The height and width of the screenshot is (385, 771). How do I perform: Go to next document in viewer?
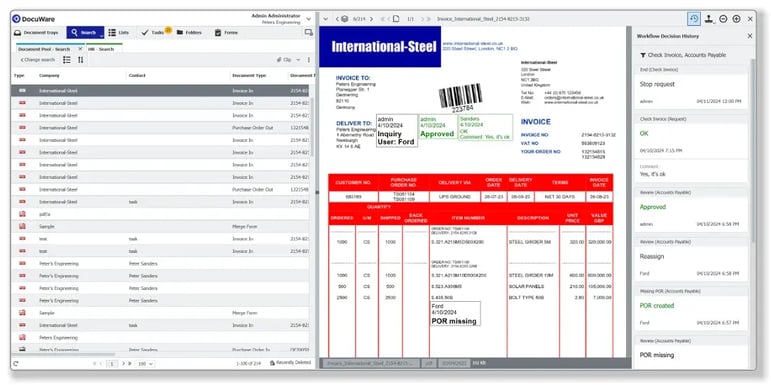click(371, 19)
